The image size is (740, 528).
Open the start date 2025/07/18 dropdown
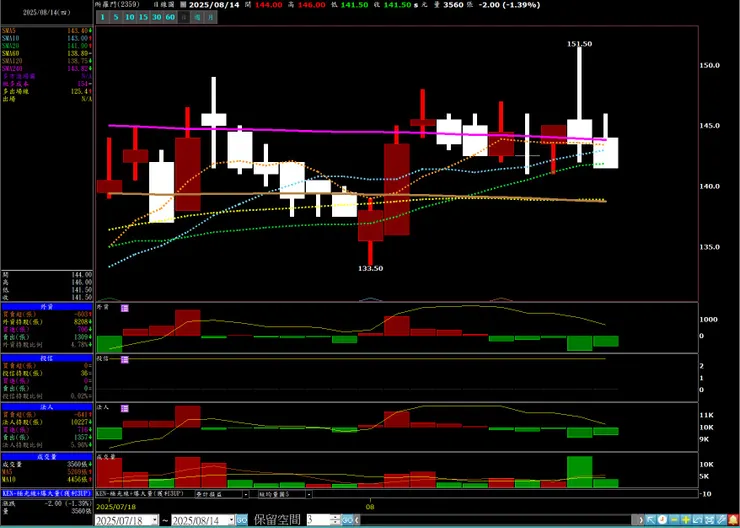[155, 520]
